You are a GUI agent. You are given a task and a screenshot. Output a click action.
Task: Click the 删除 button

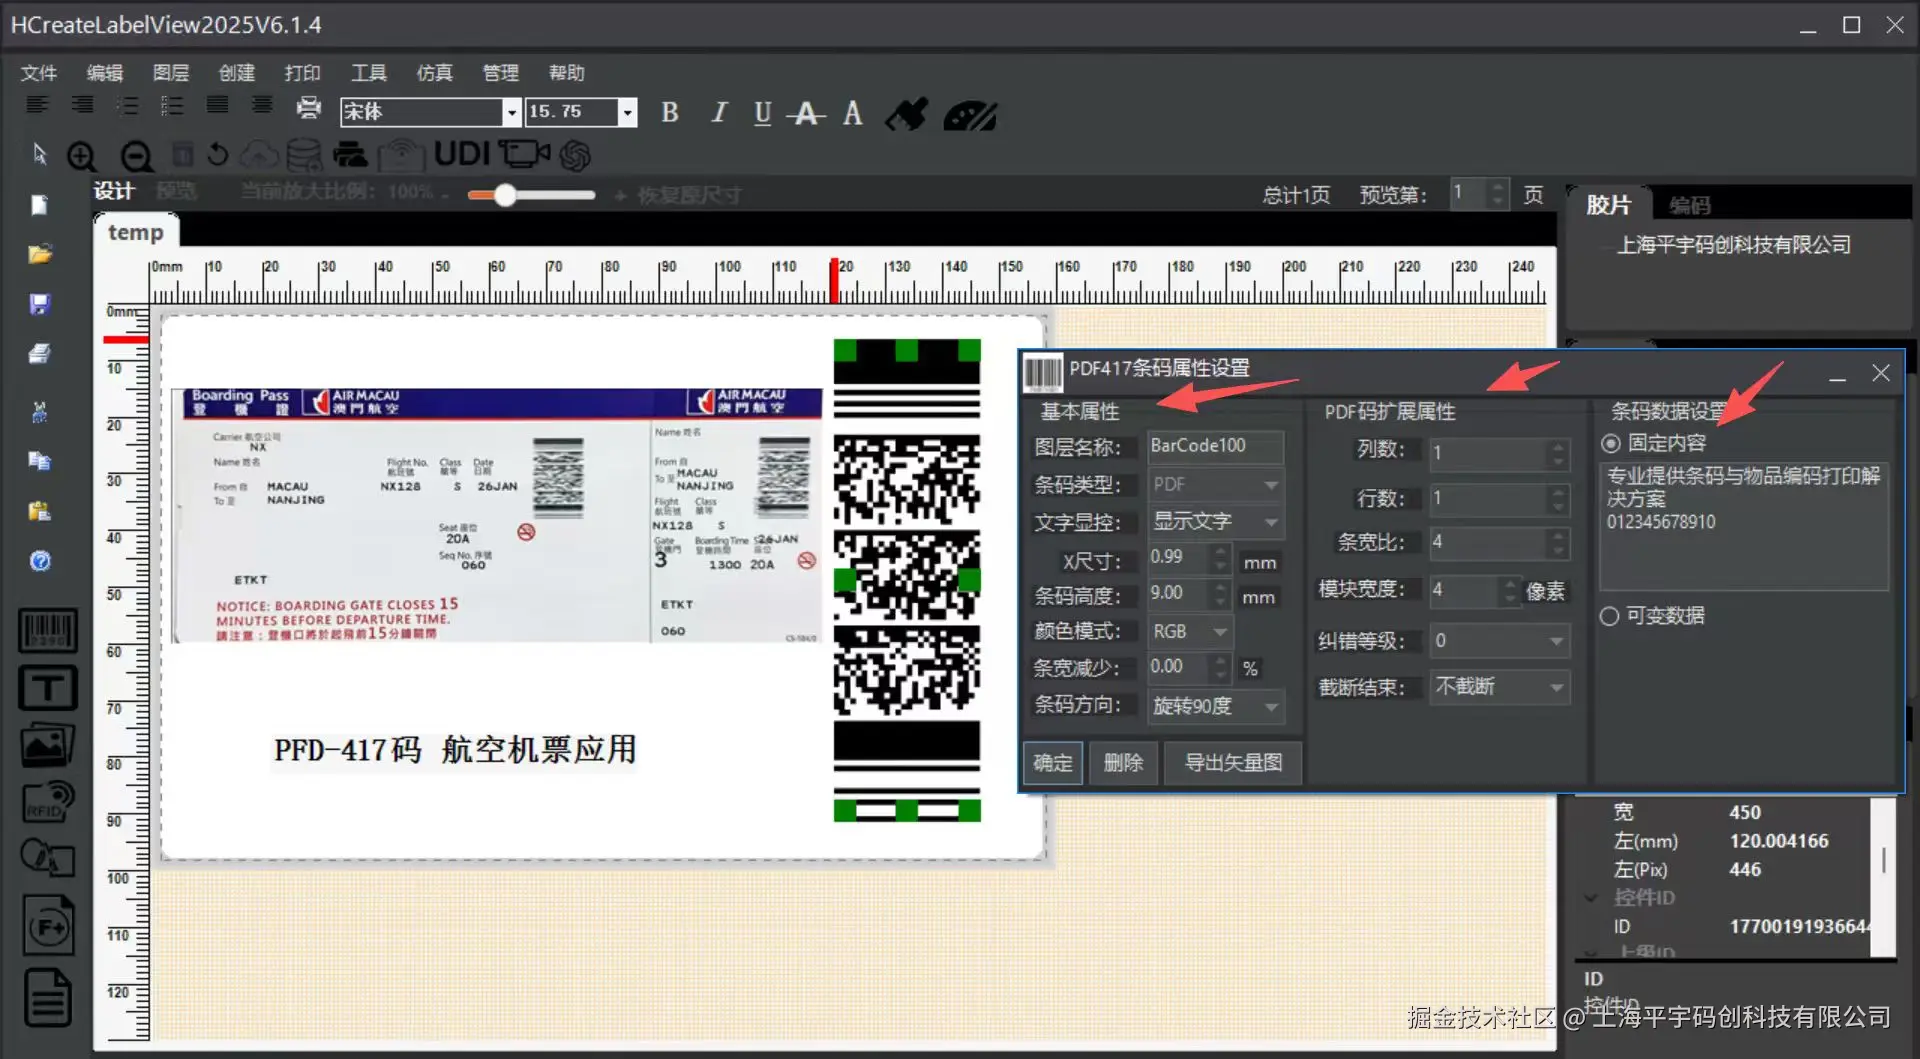coord(1123,763)
